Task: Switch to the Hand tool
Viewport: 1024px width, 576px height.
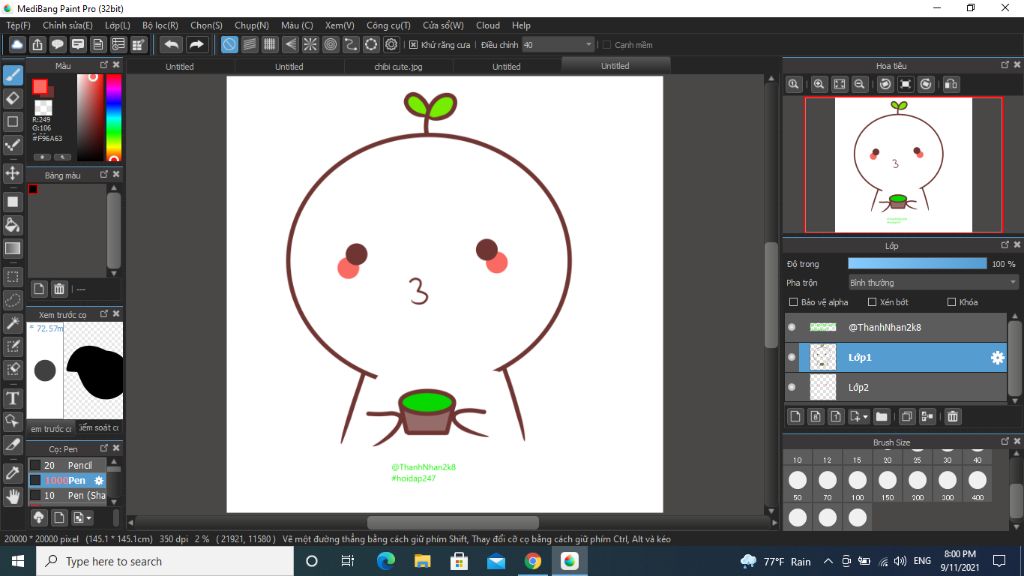Action: [12, 497]
